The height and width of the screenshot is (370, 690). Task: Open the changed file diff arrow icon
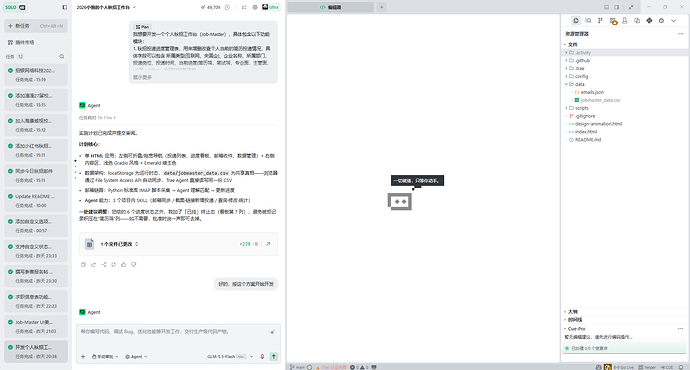click(x=268, y=244)
